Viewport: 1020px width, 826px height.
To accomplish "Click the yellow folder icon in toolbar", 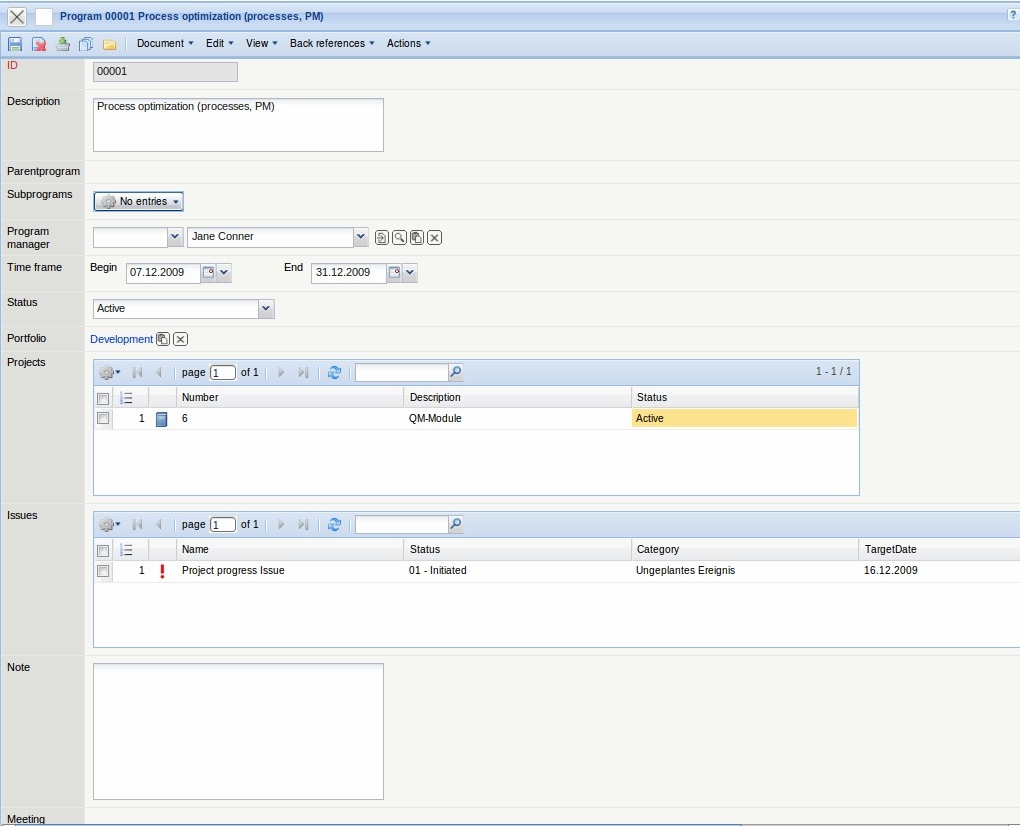I will (110, 44).
